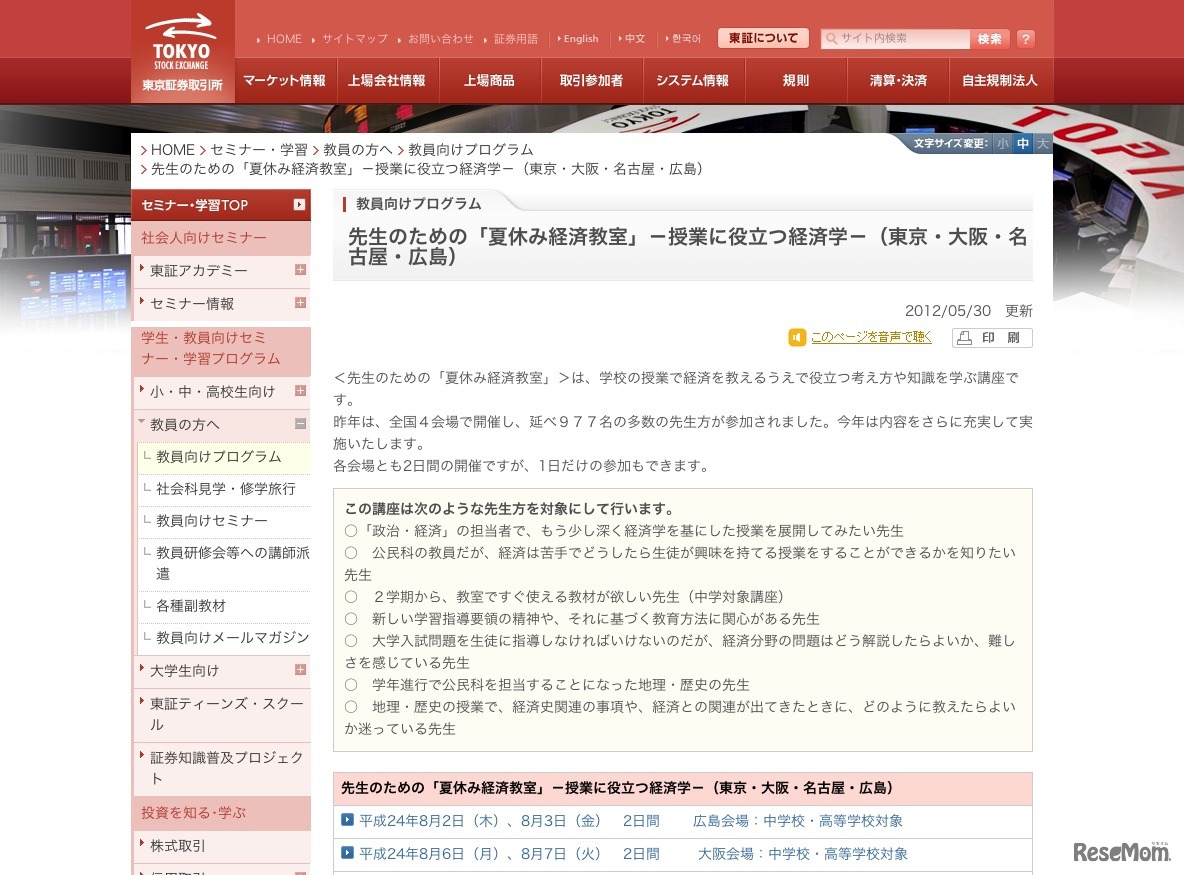1184x875 pixels.
Task: Open the 東証について button
Action: tap(763, 37)
